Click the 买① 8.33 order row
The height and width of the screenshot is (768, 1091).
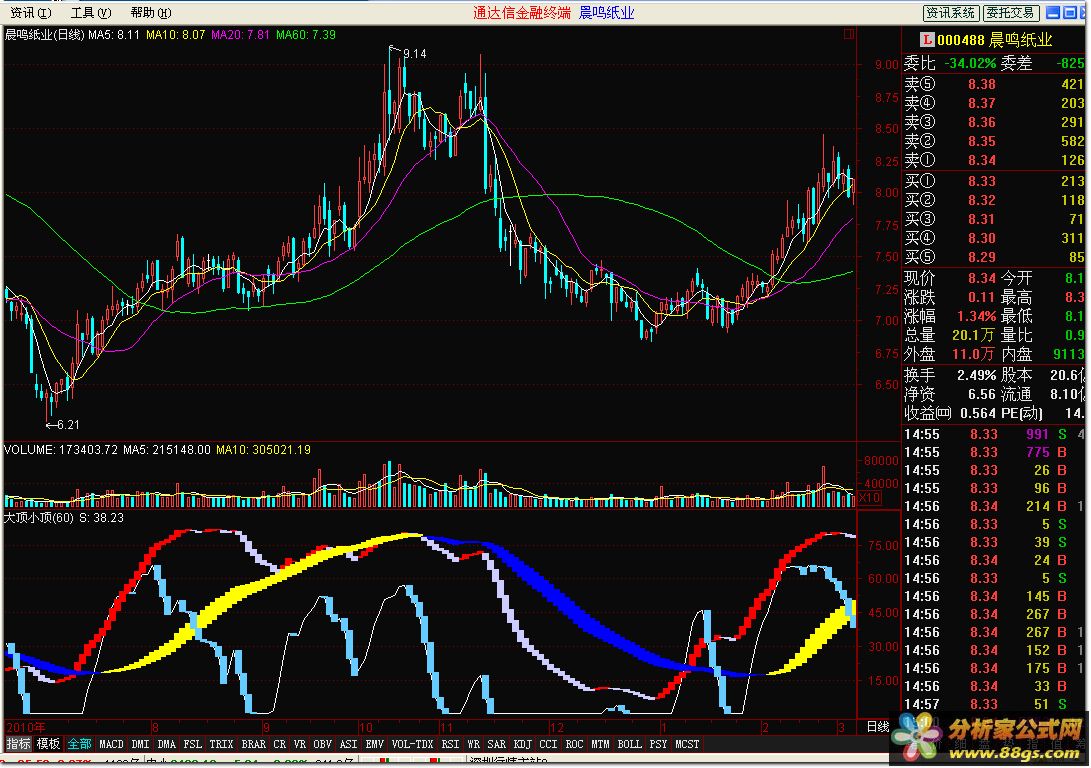coord(994,181)
